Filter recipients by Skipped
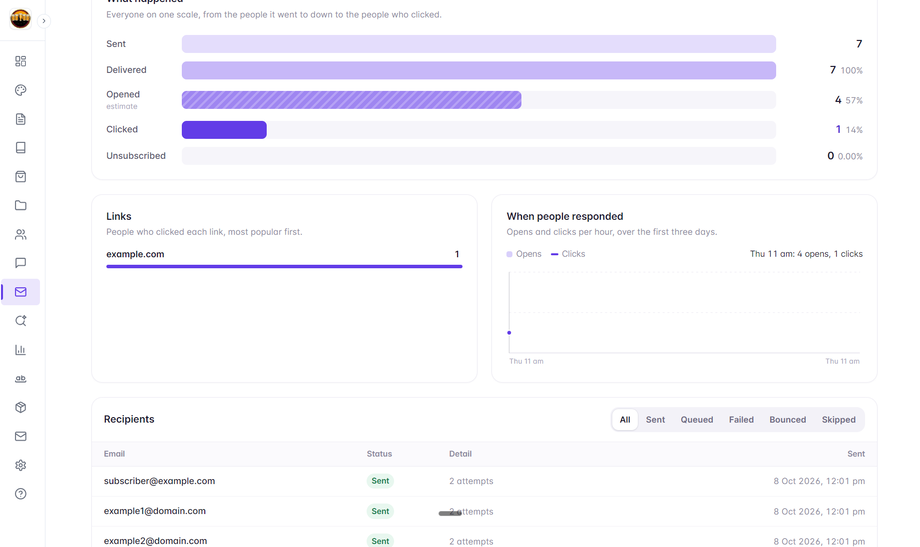 pyautogui.click(x=838, y=420)
